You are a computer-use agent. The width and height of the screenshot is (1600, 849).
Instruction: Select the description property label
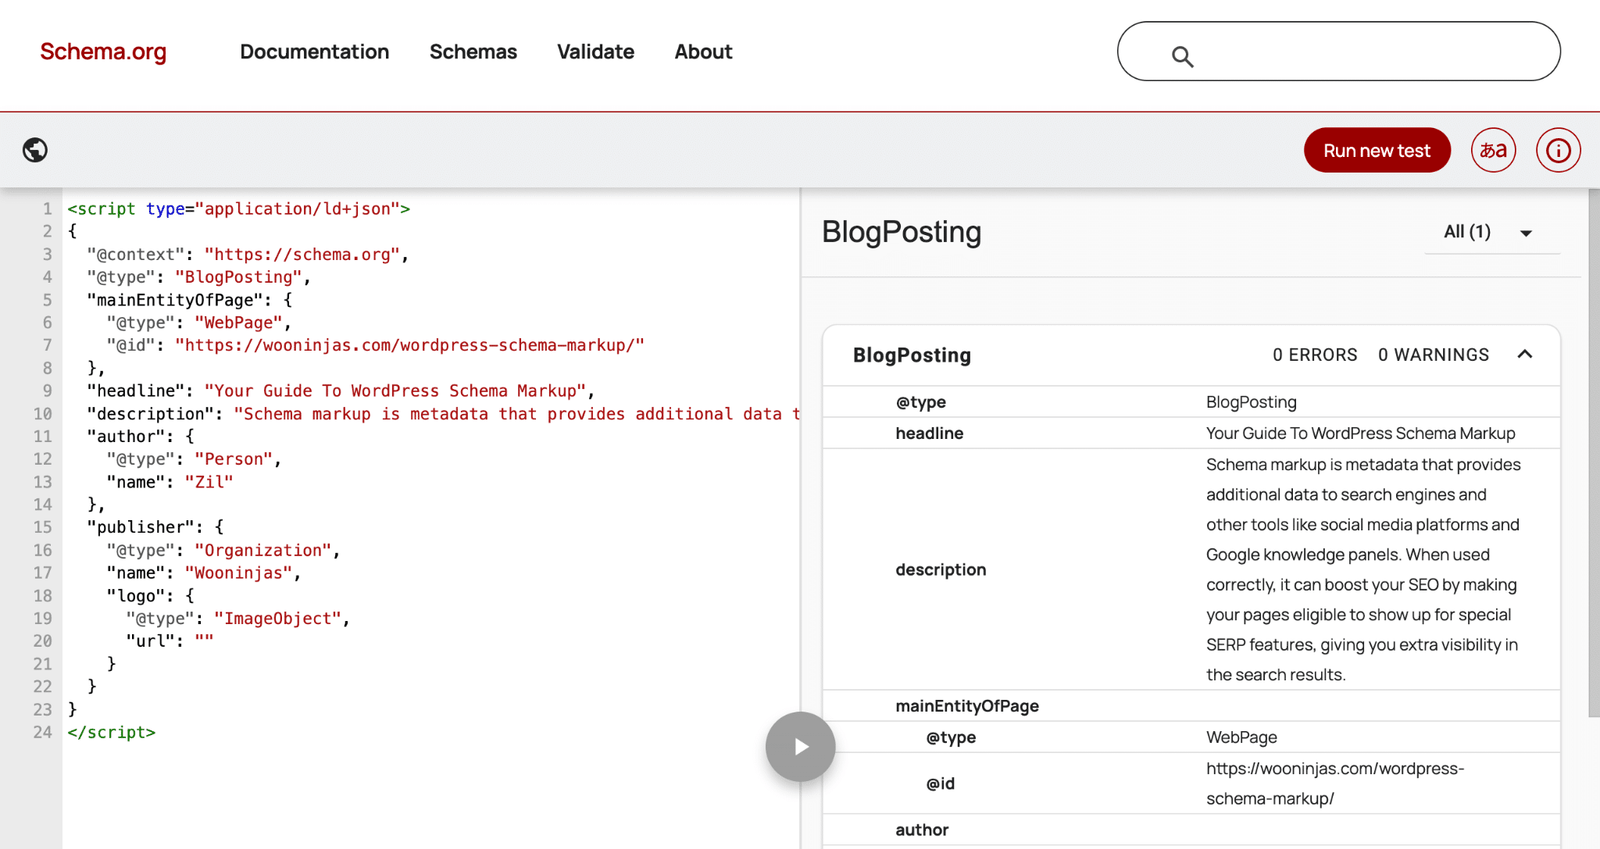click(940, 569)
